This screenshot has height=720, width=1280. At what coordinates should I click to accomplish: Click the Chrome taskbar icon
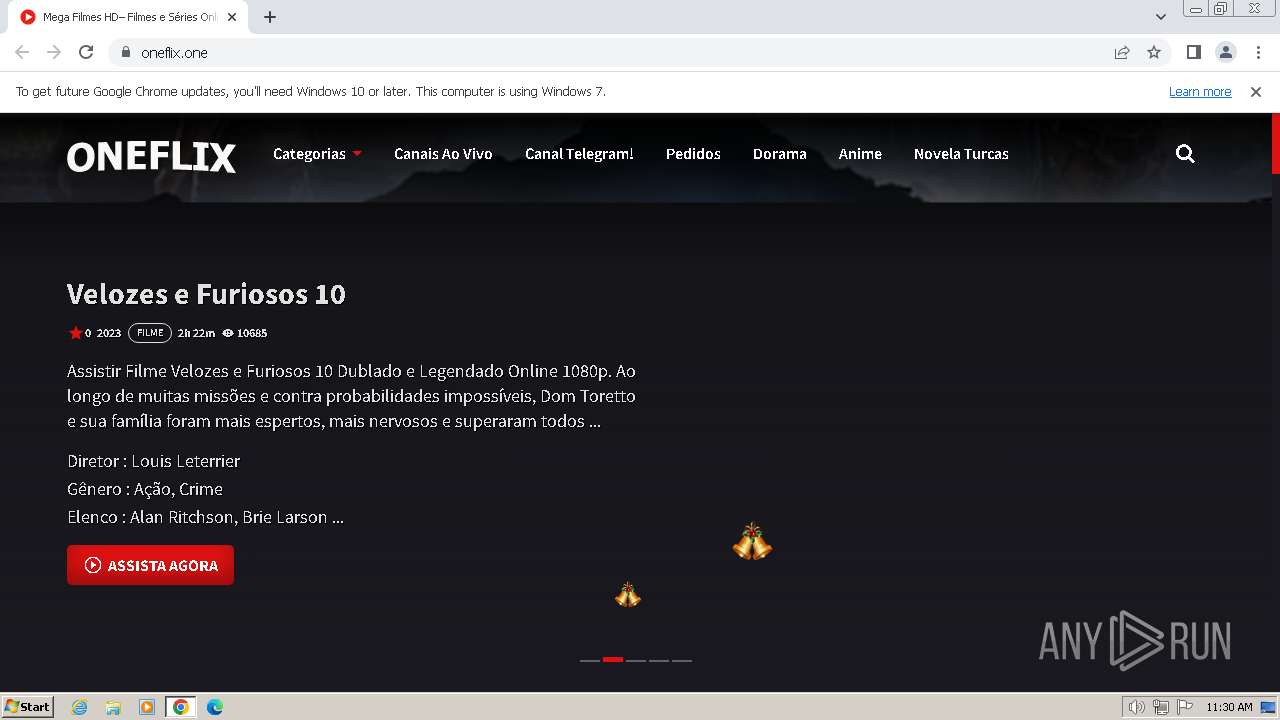click(181, 707)
